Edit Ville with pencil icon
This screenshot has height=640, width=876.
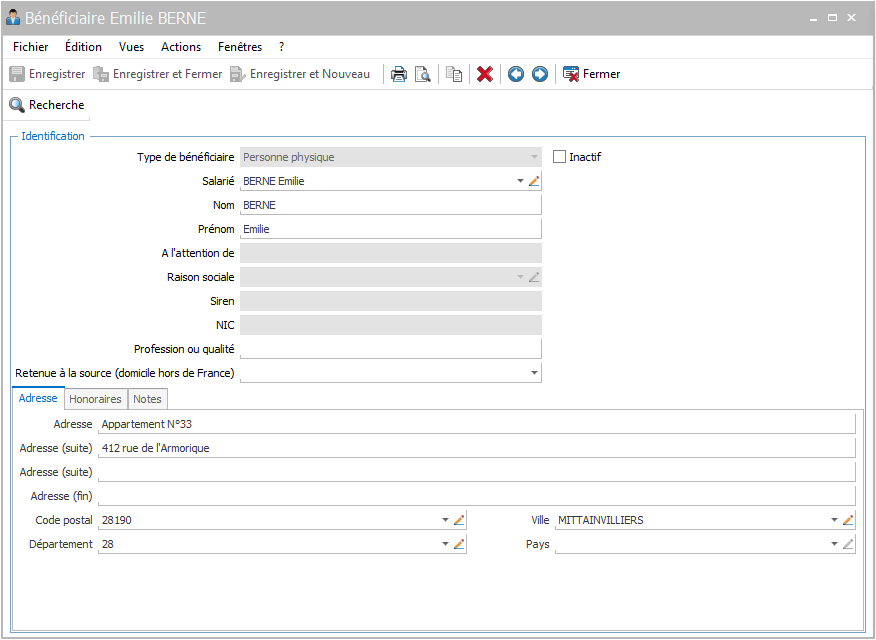848,520
